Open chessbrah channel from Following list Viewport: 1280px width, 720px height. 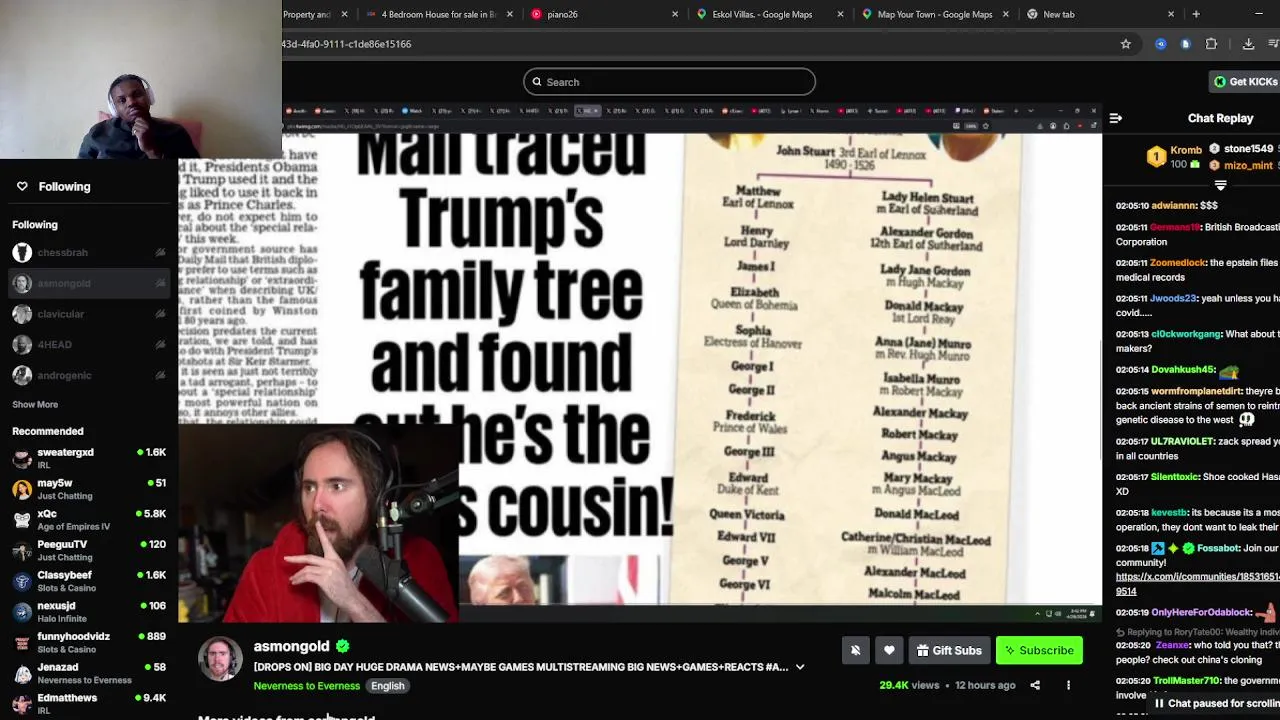click(62, 253)
